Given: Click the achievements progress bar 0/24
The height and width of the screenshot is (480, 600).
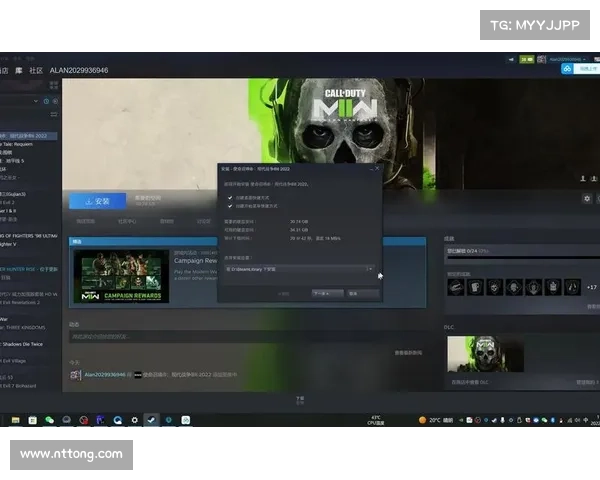Looking at the screenshot, I should [523, 258].
